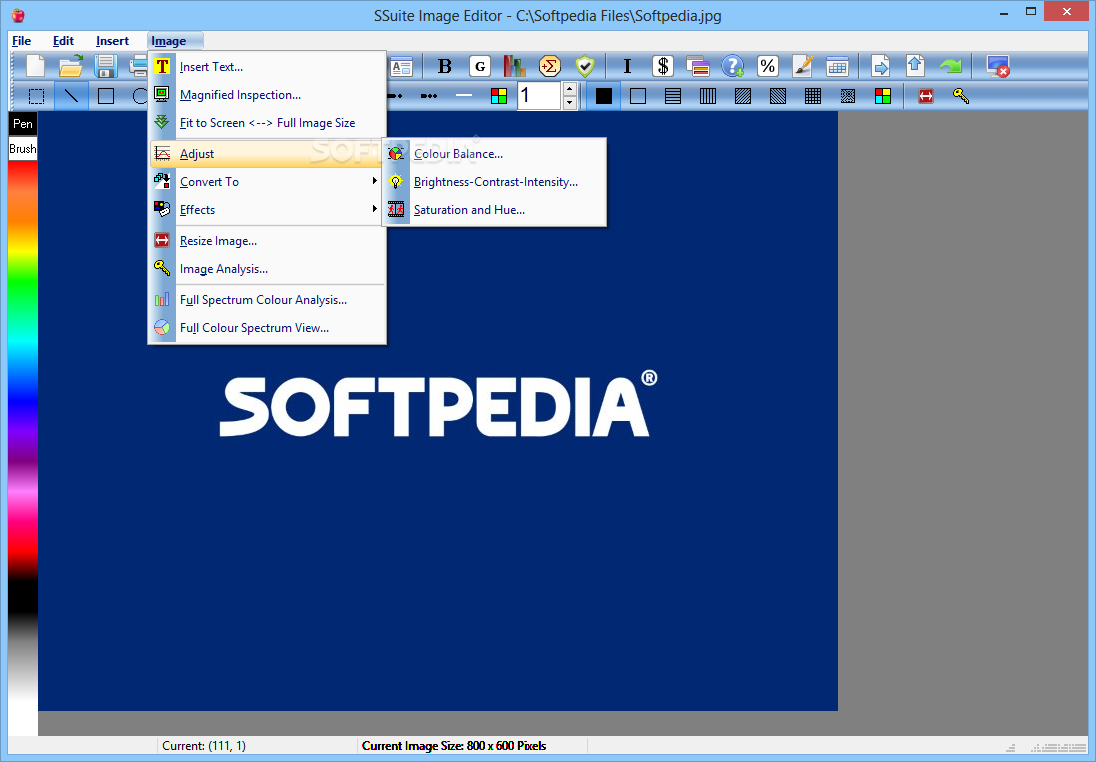Toggle the diagonal line drawing tool
Viewport: 1096px width, 762px height.
point(71,96)
